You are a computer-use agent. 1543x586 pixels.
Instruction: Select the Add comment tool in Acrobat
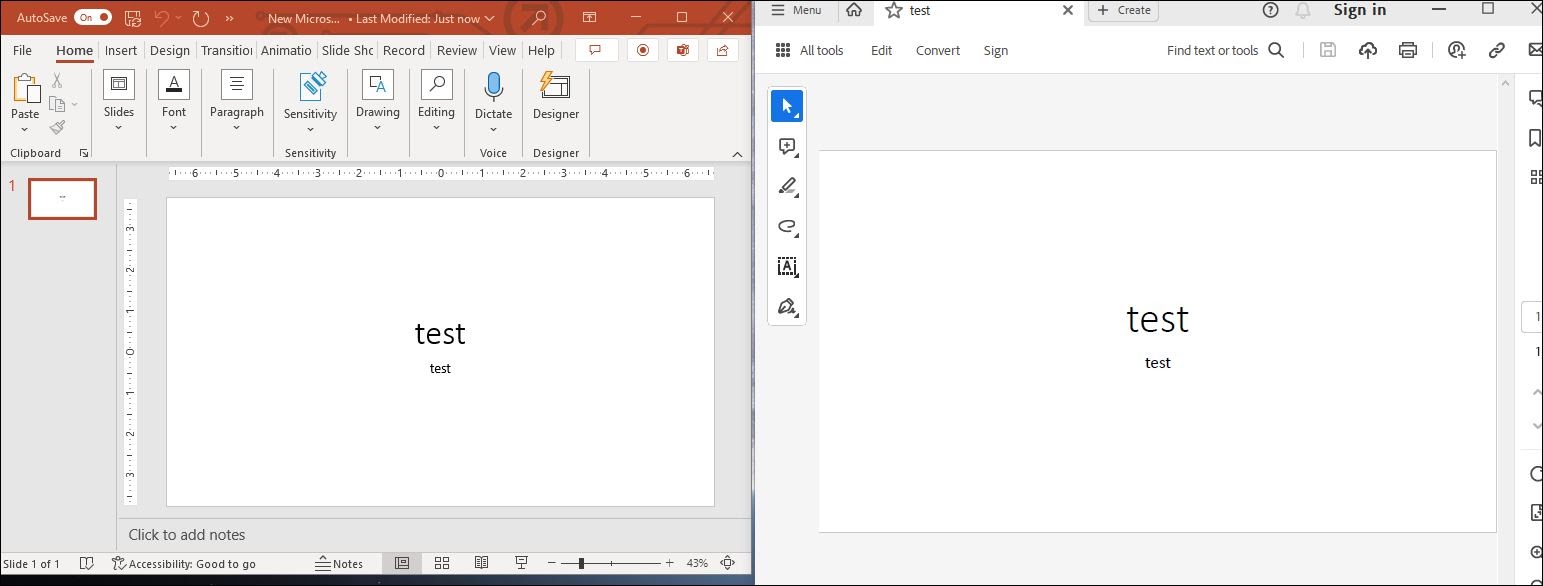[787, 147]
